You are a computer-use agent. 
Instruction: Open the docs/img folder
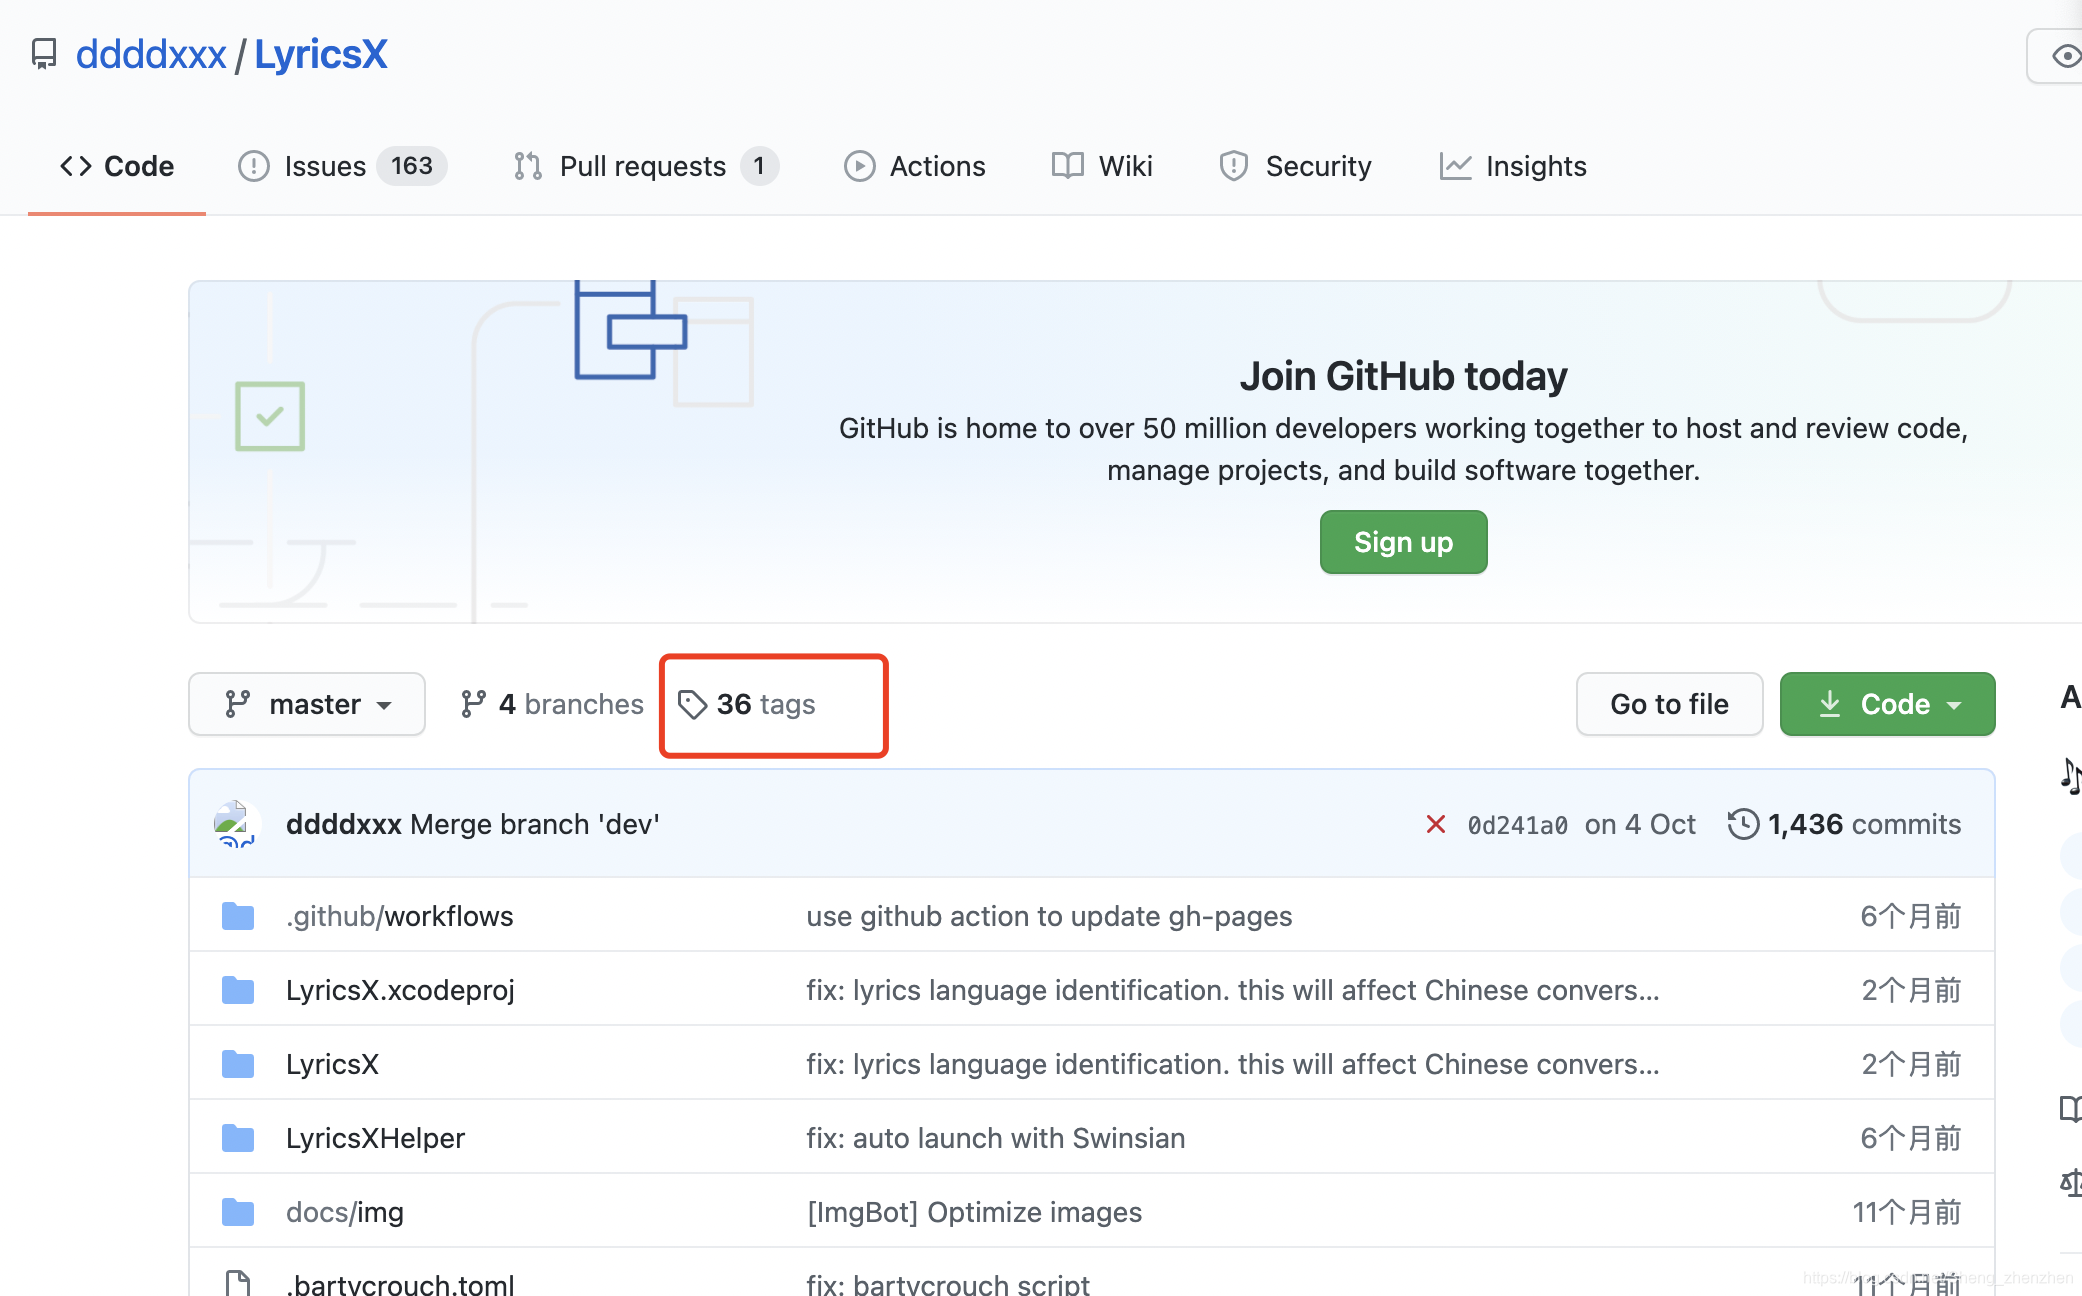tap(344, 1212)
